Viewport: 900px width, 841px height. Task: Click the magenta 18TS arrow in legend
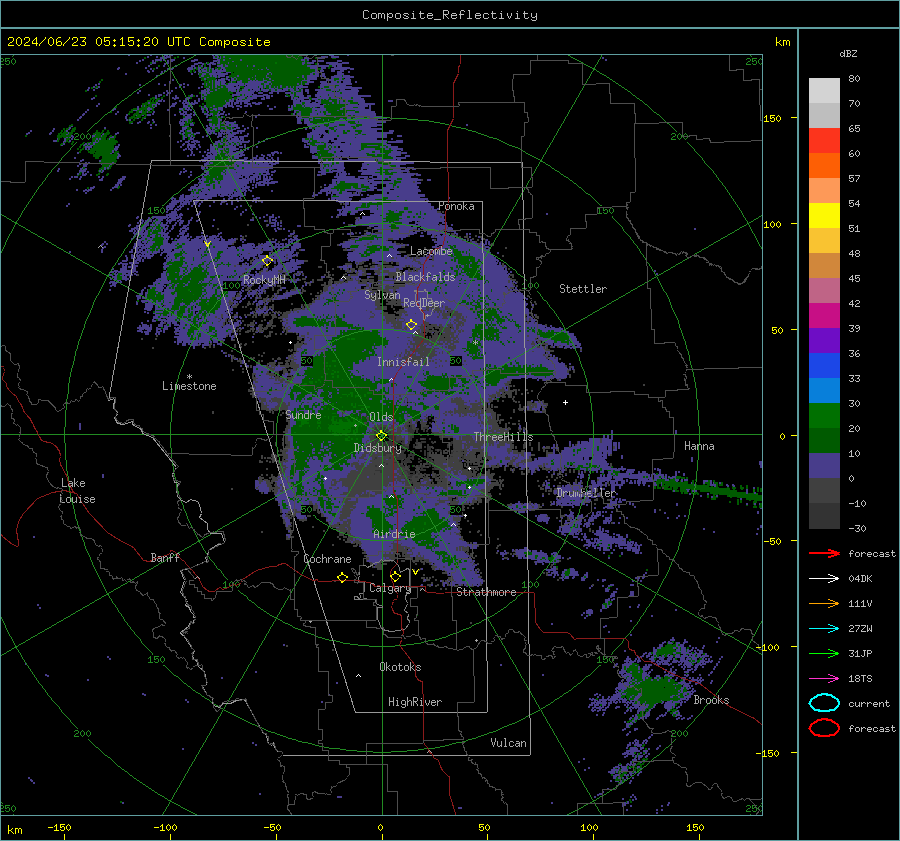tap(824, 679)
